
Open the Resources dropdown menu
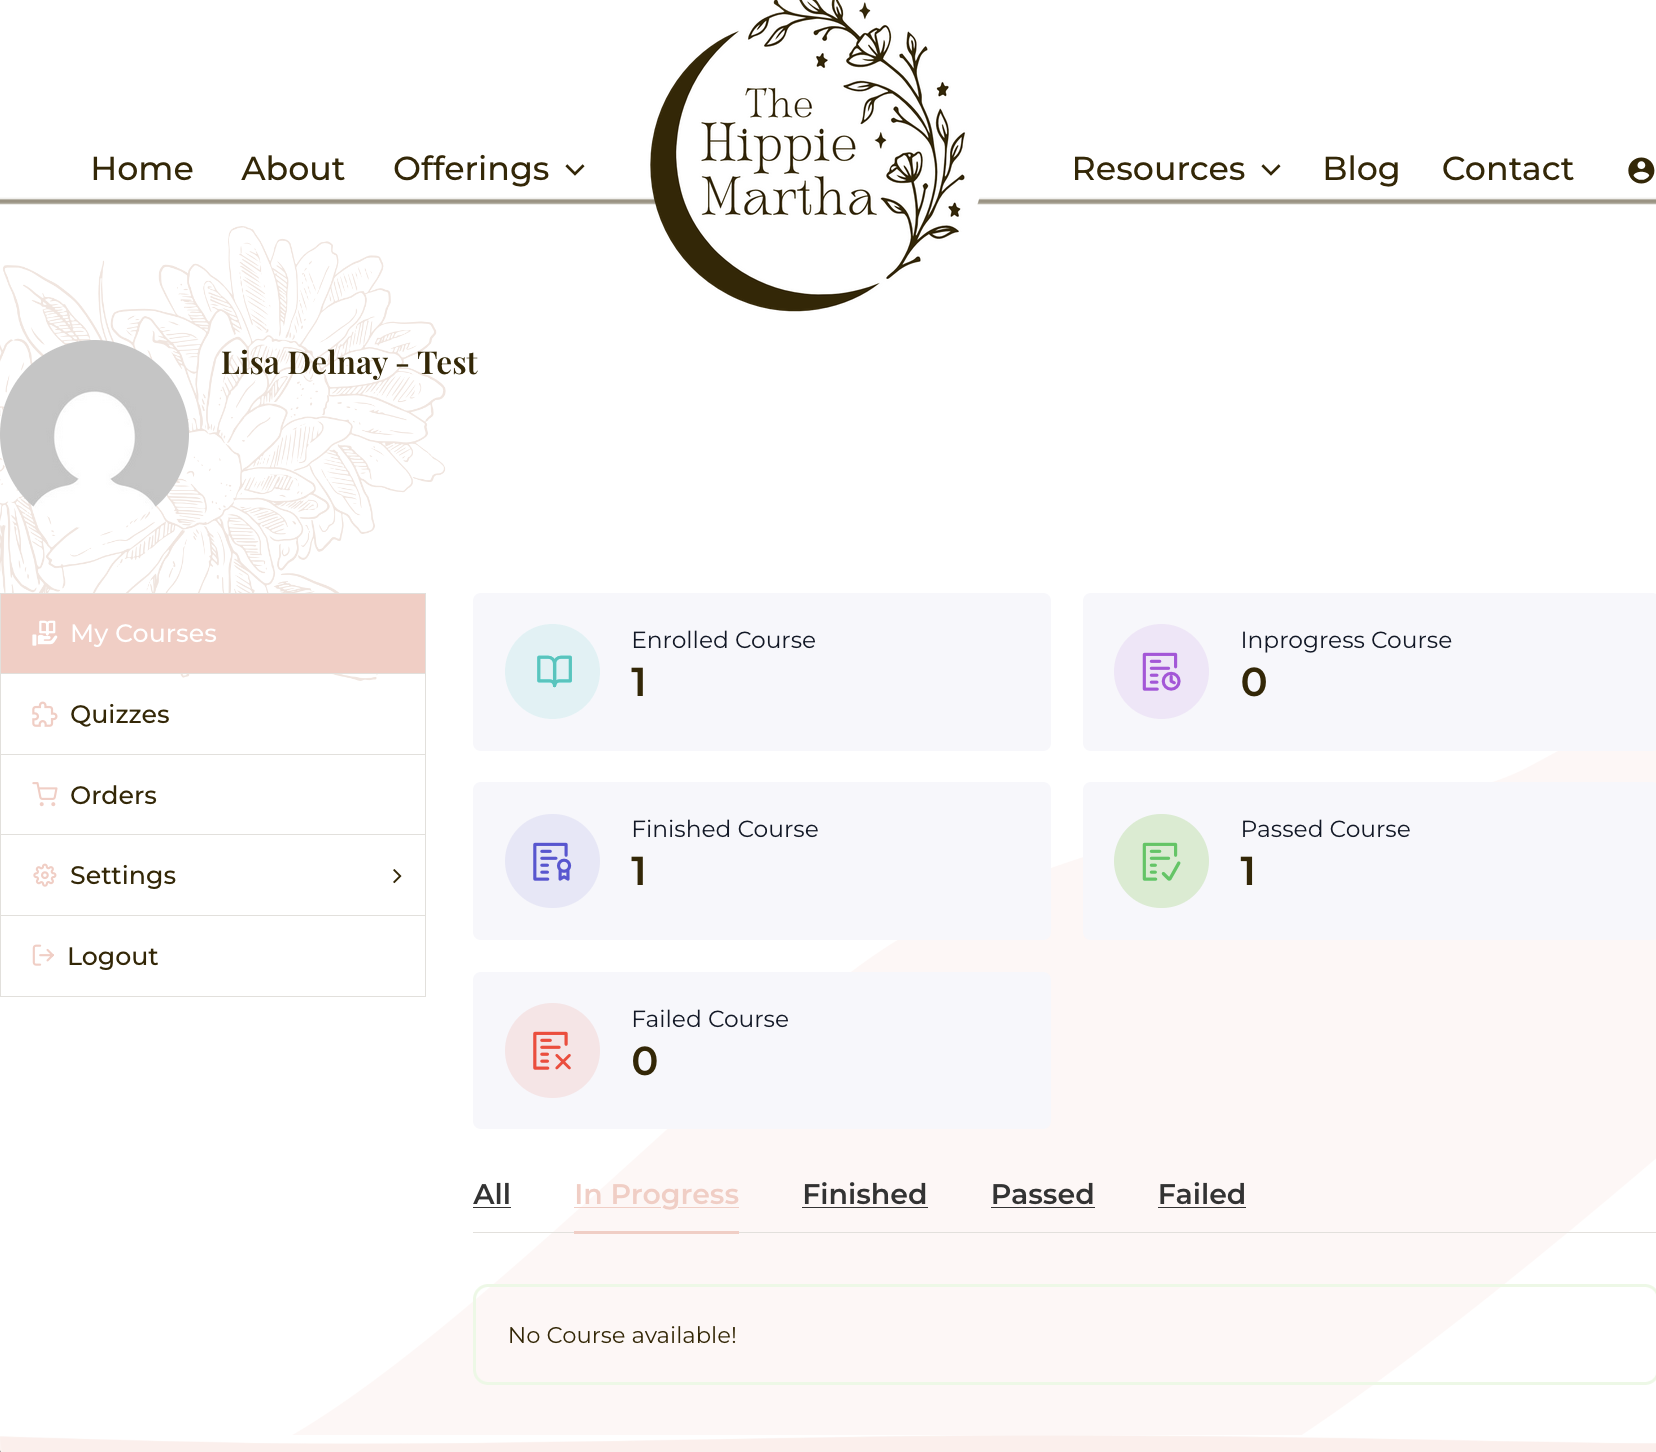pos(1175,169)
